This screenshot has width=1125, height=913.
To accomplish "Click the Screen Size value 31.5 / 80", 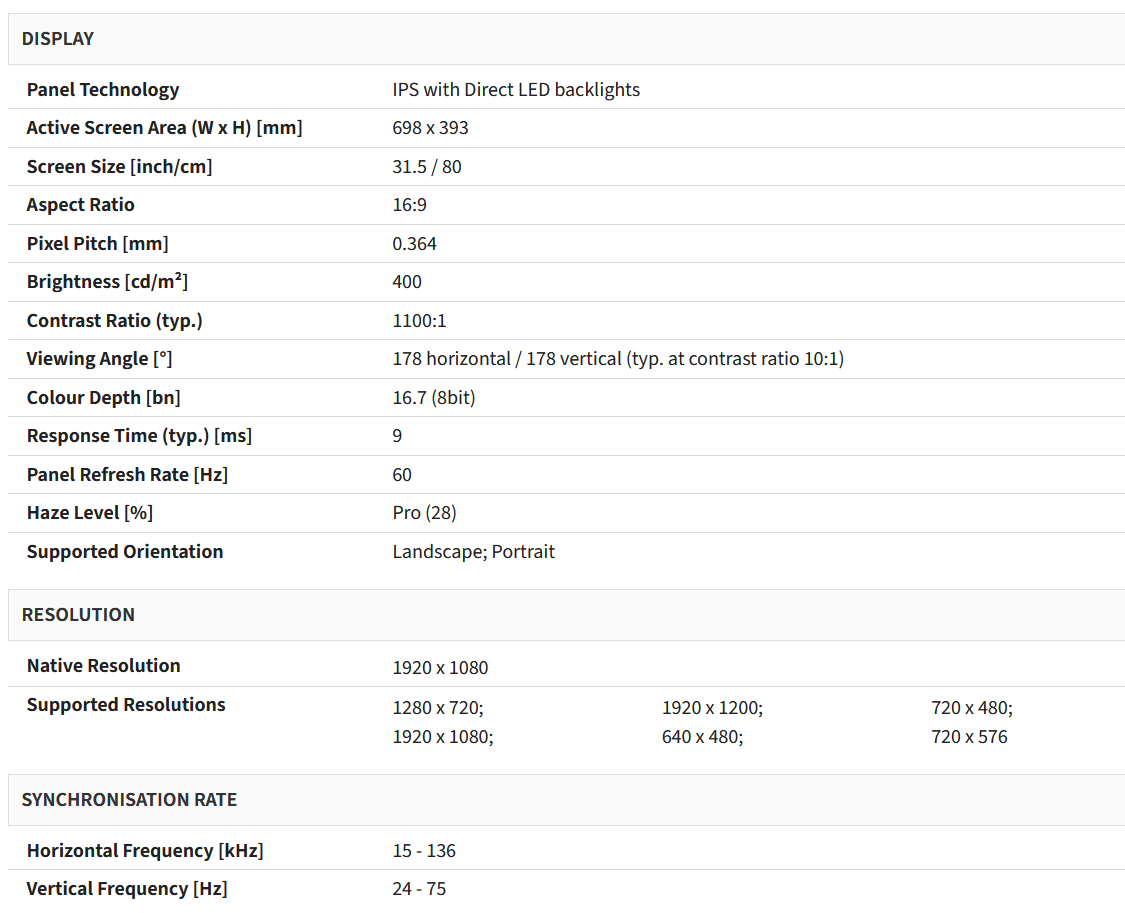I will 427,167.
